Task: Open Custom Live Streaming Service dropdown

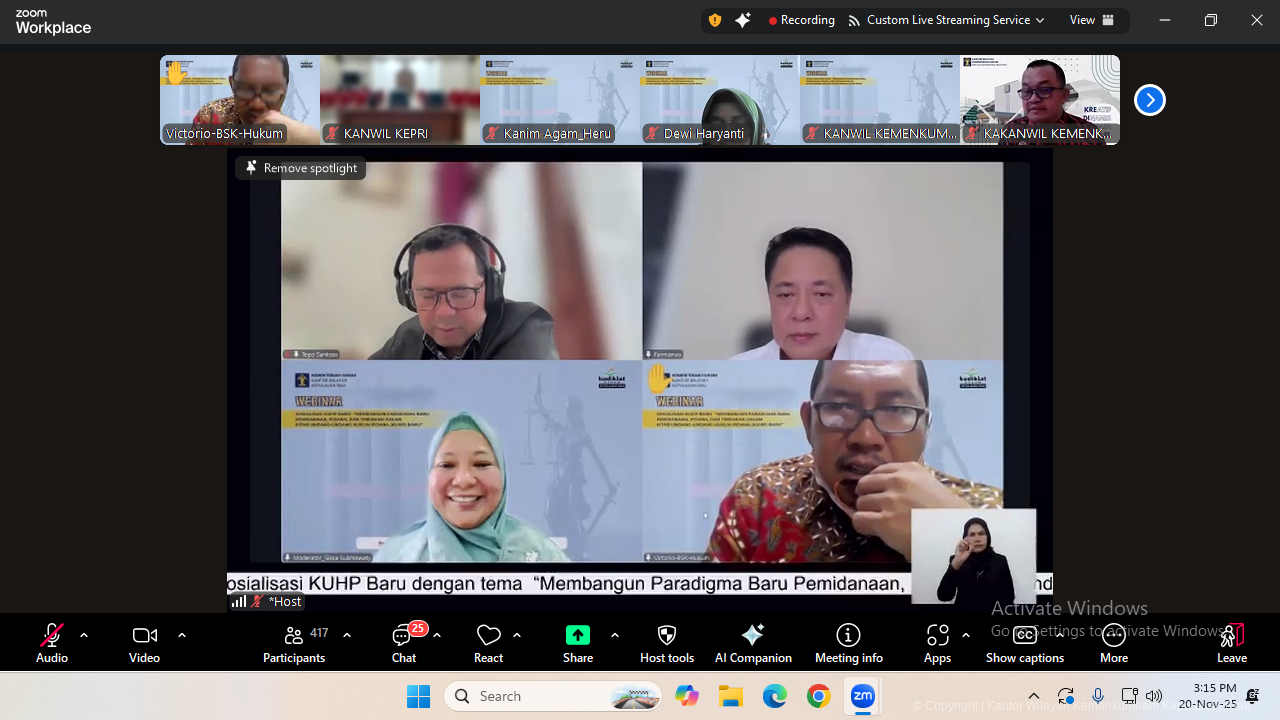Action: click(945, 20)
